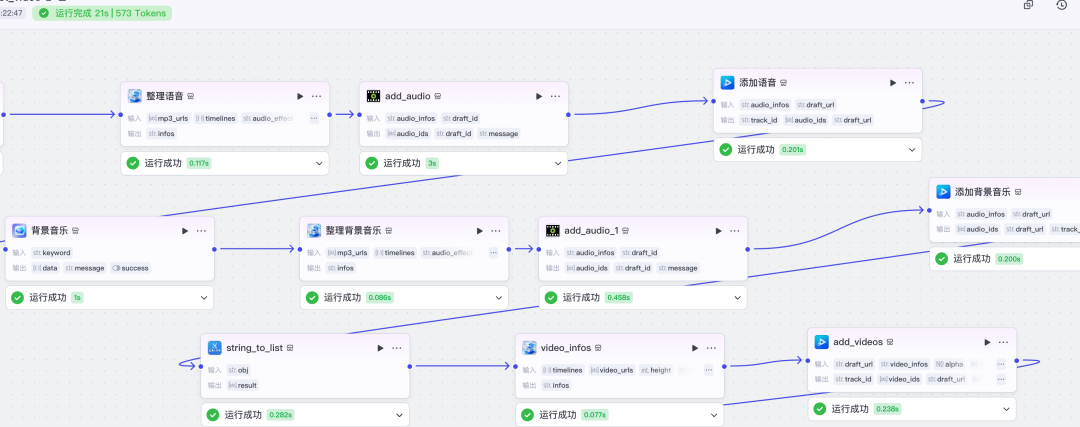
Task: Open more options on add_audio node
Action: (x=555, y=96)
